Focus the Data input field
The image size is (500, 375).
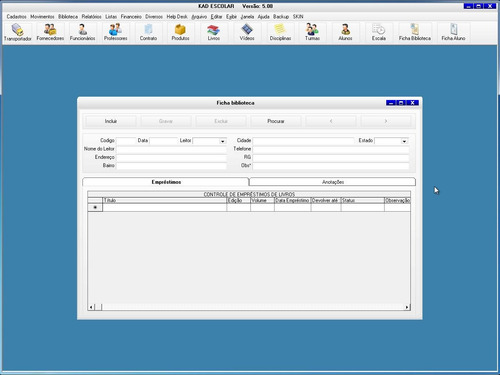click(164, 141)
